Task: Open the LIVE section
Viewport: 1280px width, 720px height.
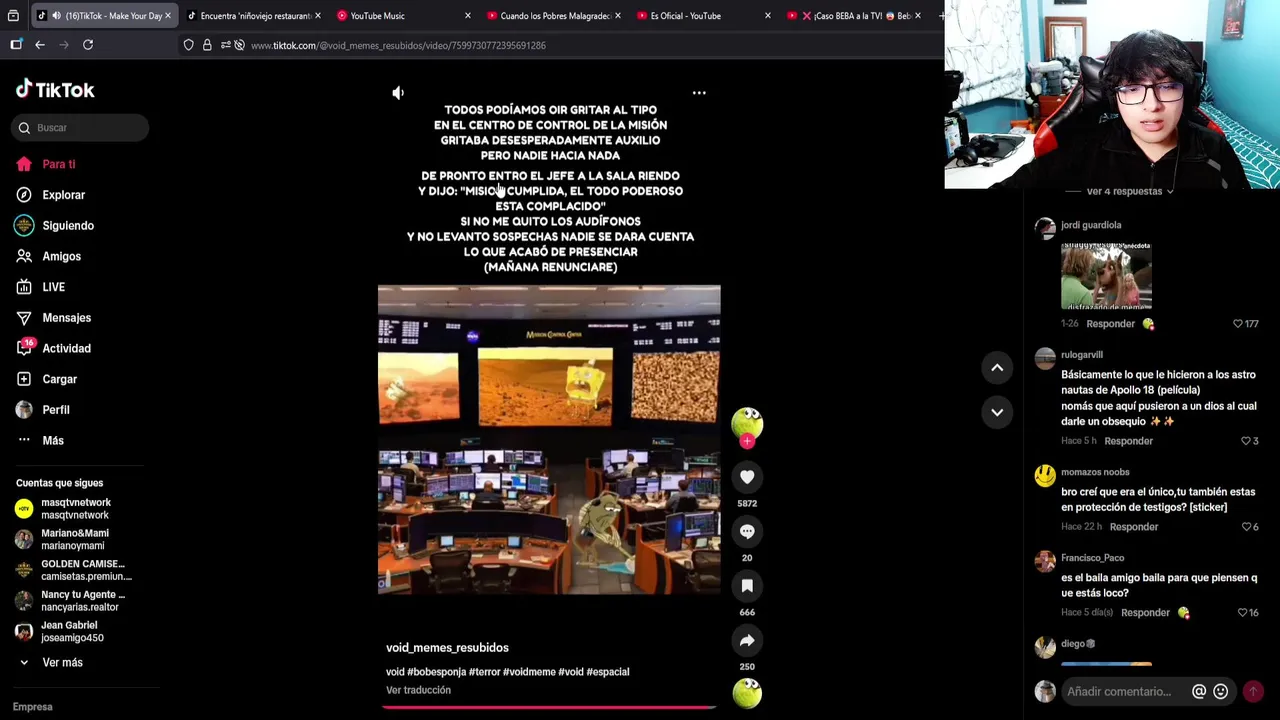Action: pos(53,287)
